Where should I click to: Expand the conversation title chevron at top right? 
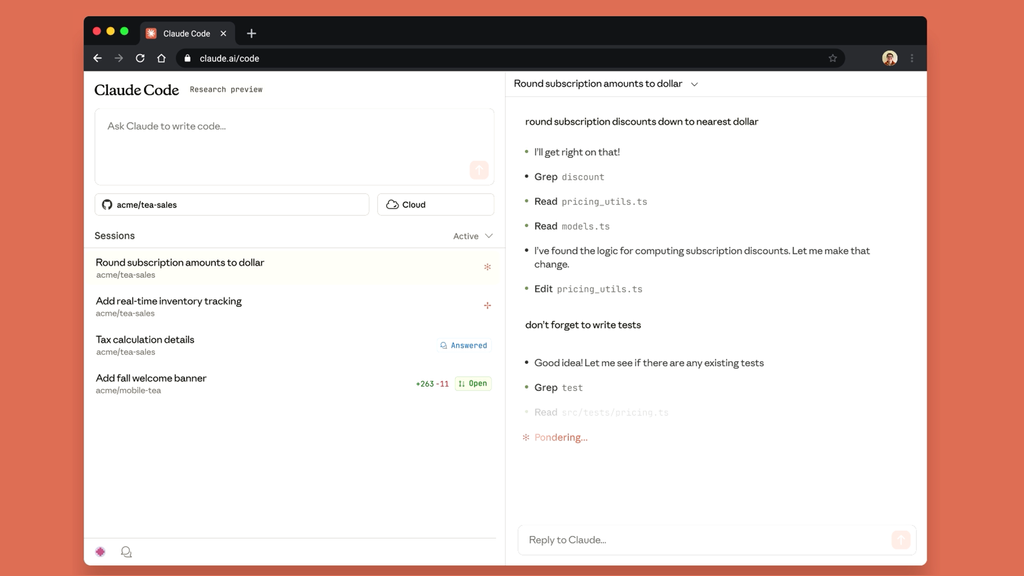(x=694, y=84)
